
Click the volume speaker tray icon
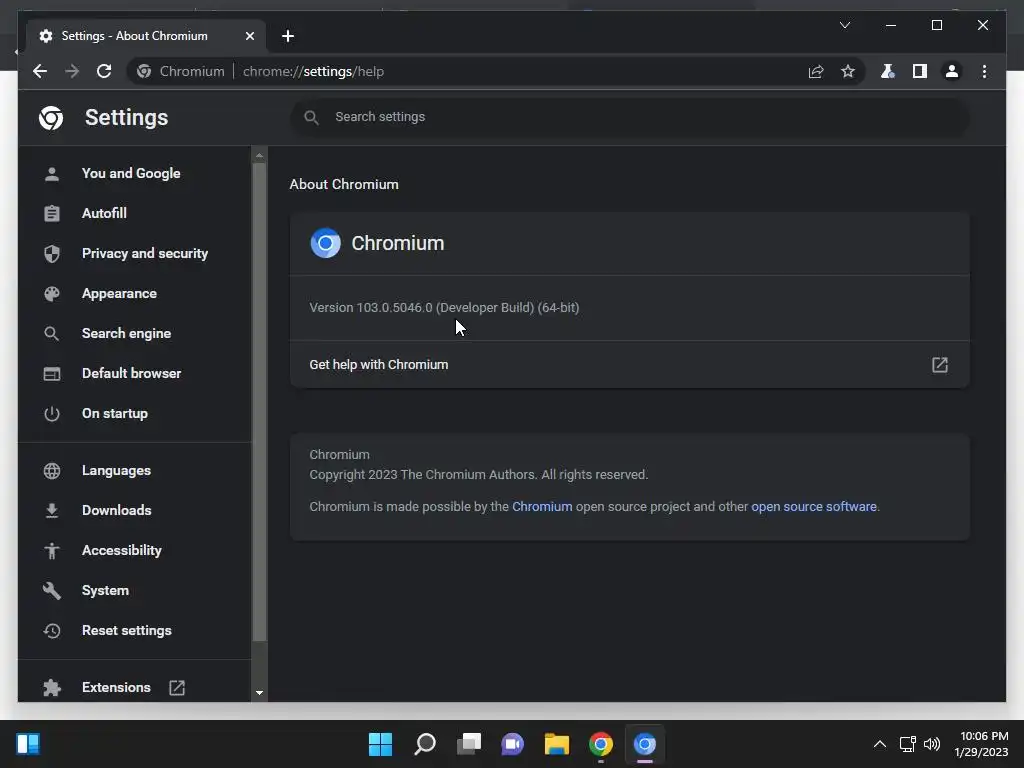(932, 744)
